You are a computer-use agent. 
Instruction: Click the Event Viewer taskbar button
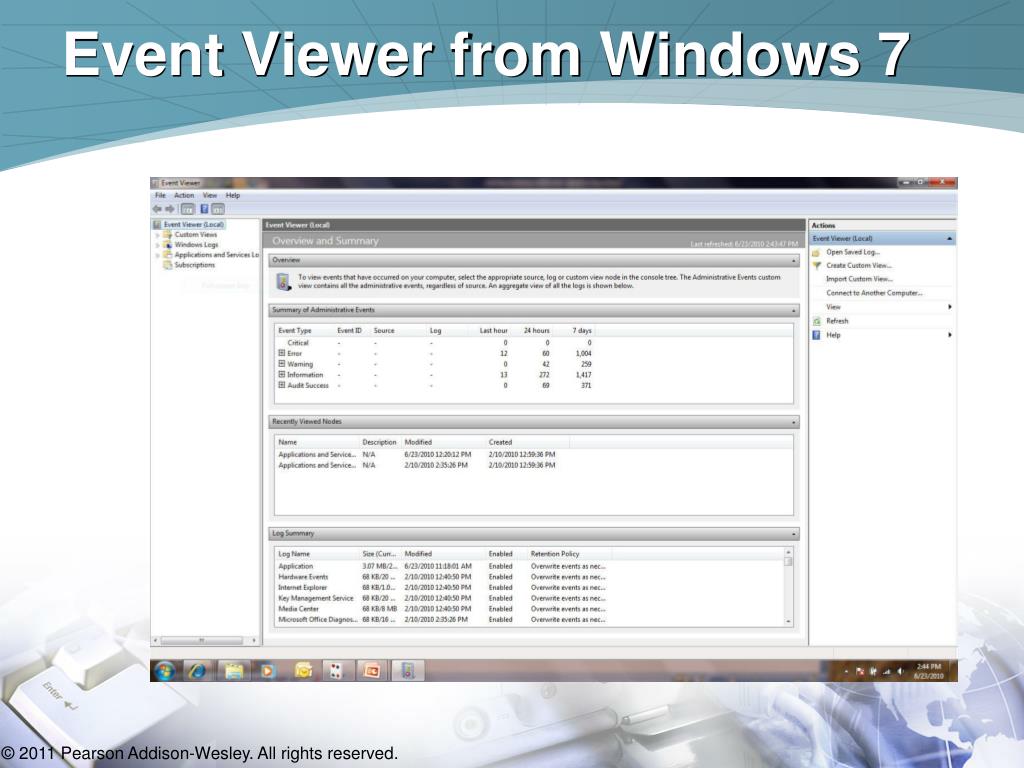[408, 670]
